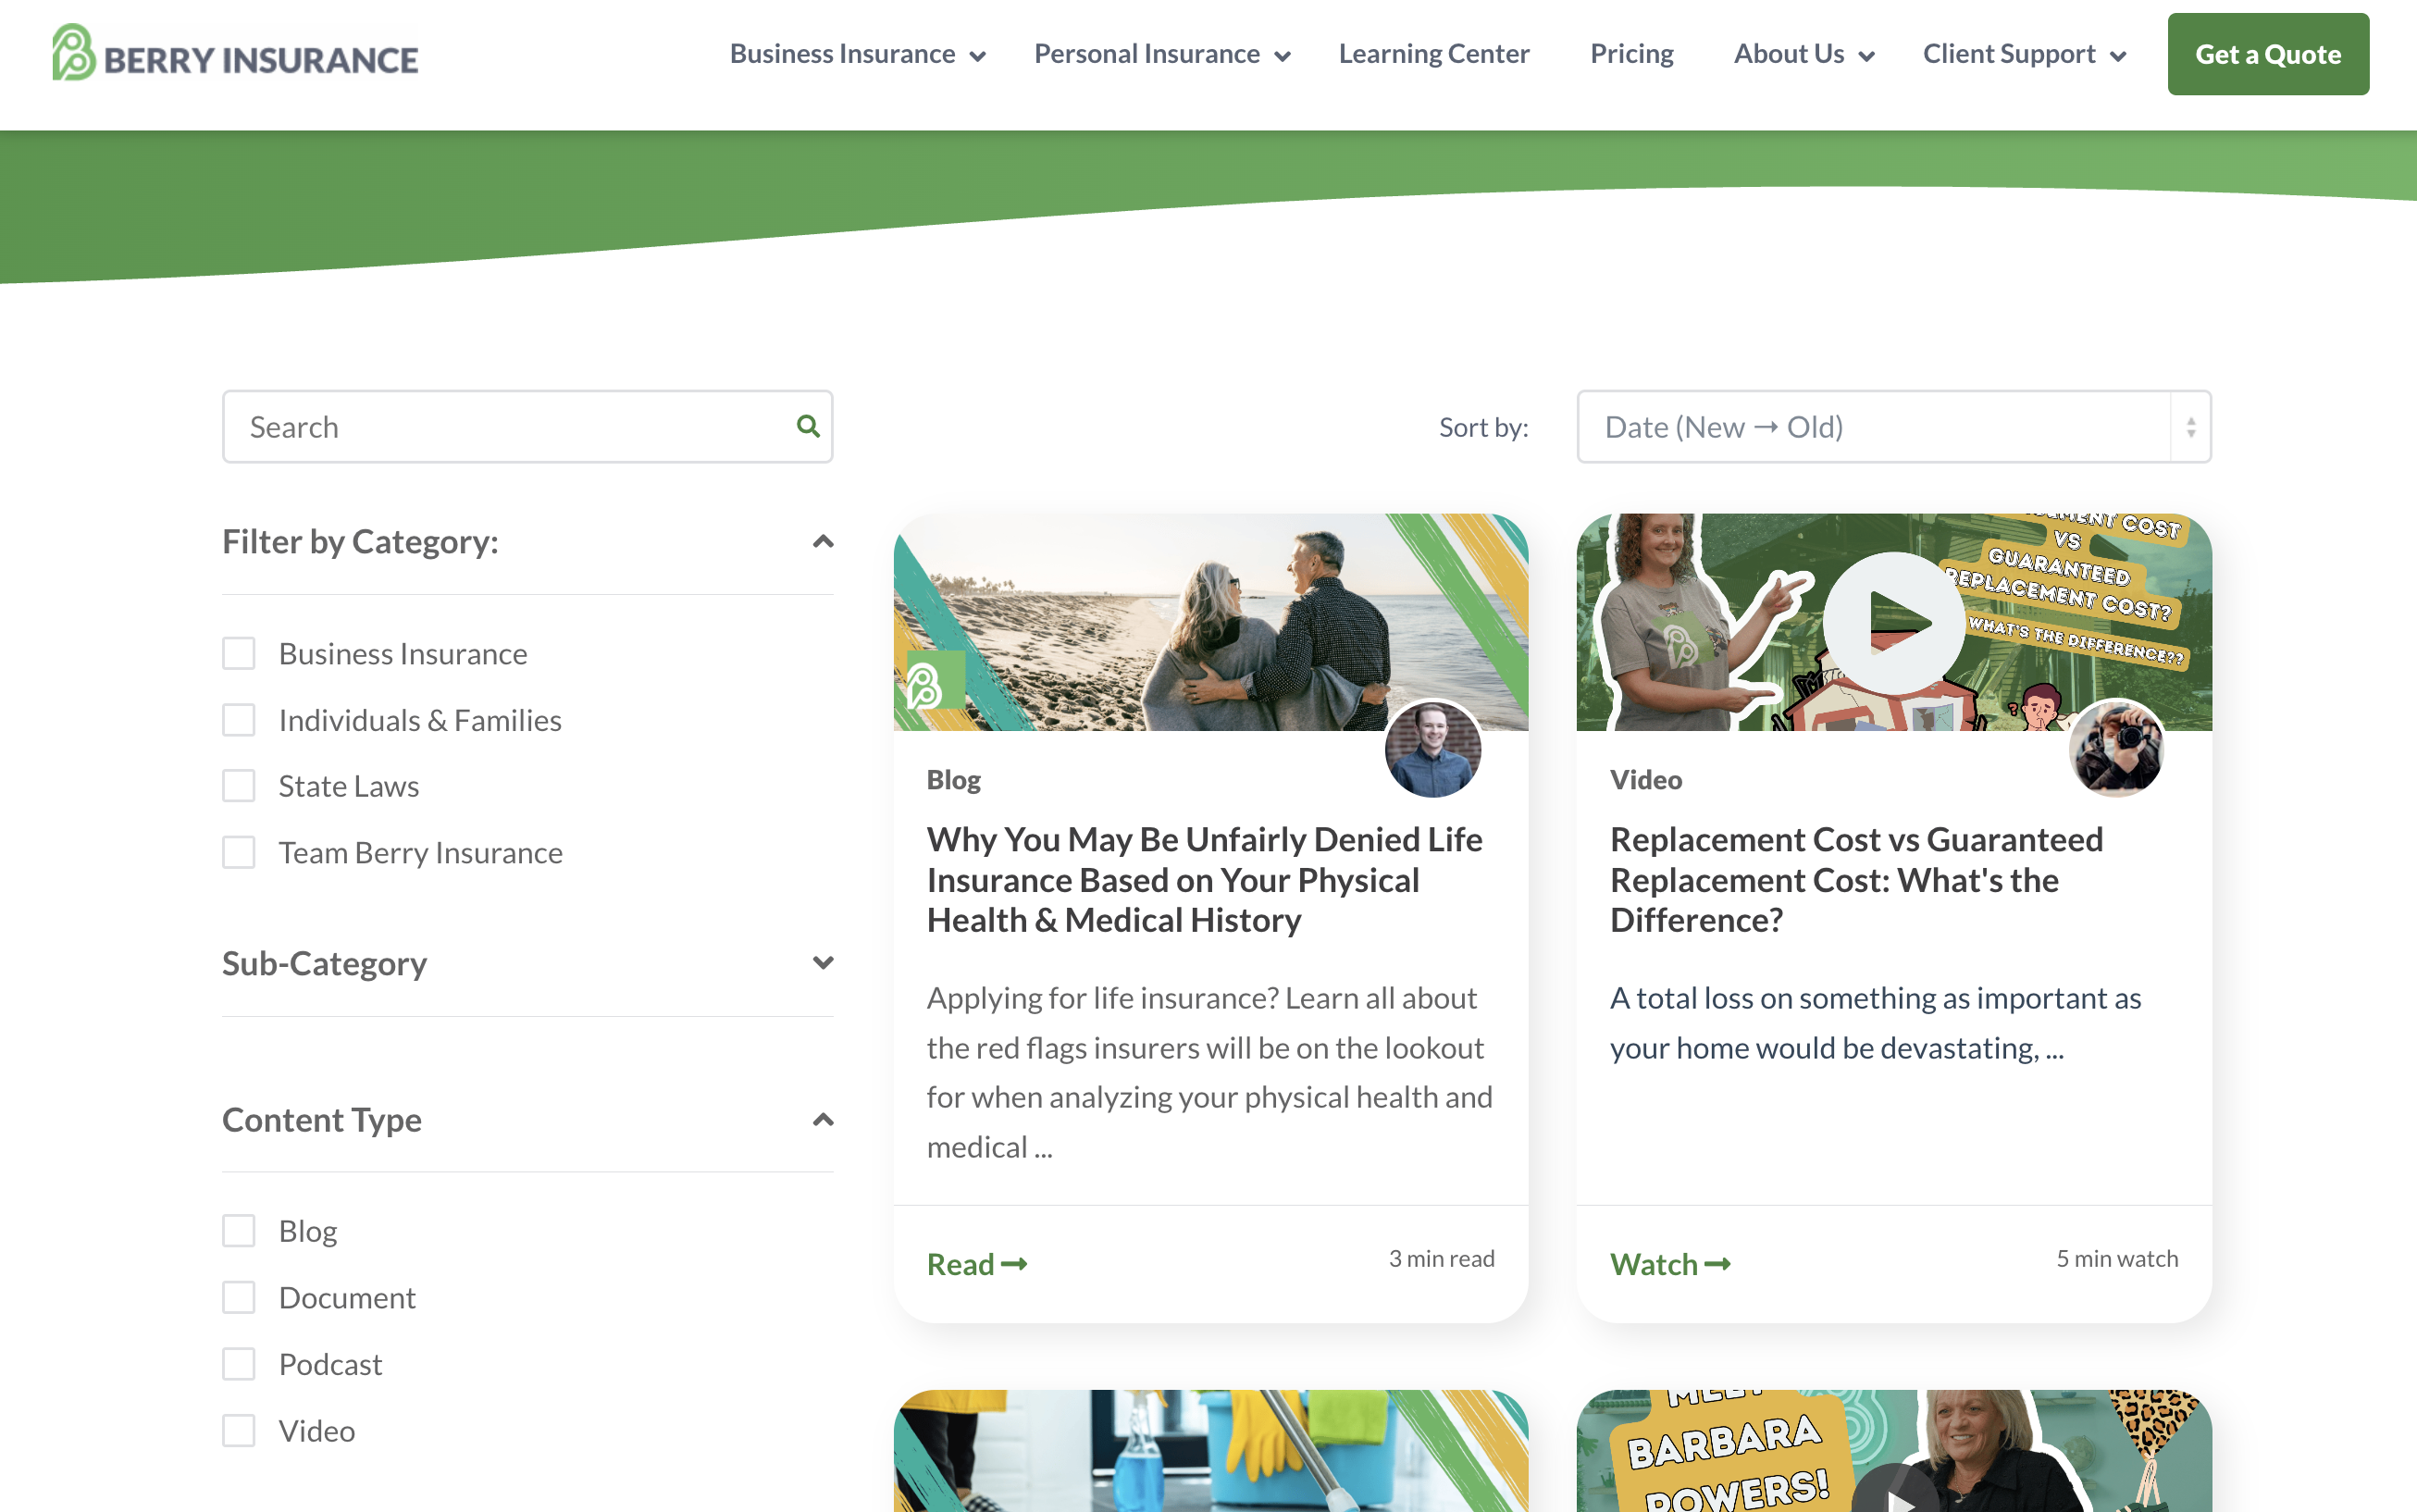Click the '3 min read' label
Image resolution: width=2417 pixels, height=1512 pixels.
point(1441,1259)
